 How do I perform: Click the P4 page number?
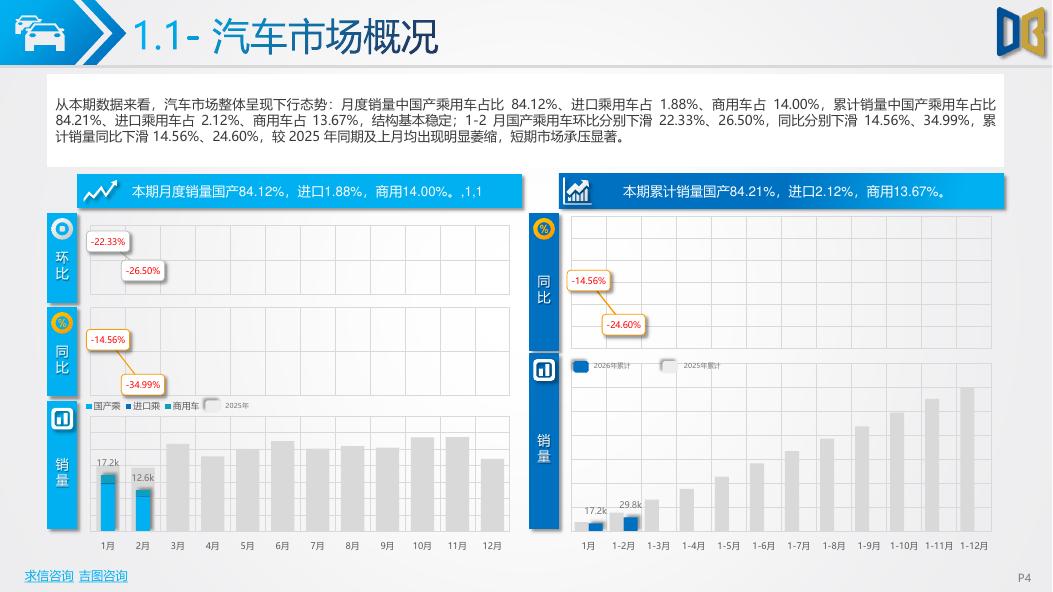(x=1024, y=577)
